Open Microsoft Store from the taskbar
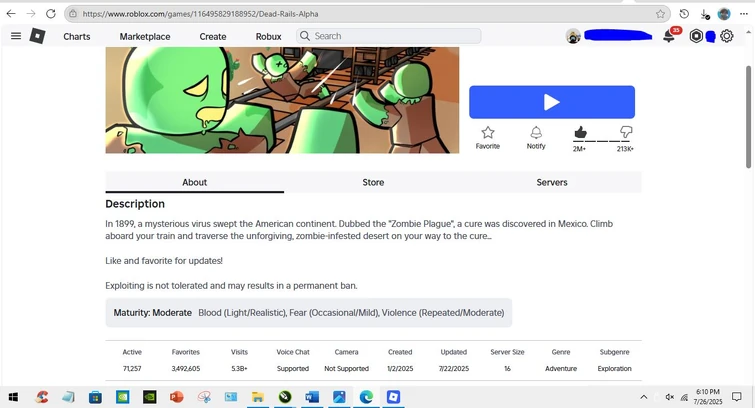The width and height of the screenshot is (755, 408). point(95,397)
